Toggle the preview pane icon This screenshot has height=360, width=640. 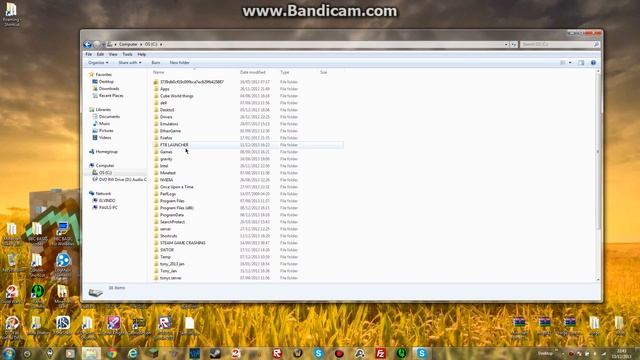point(581,63)
